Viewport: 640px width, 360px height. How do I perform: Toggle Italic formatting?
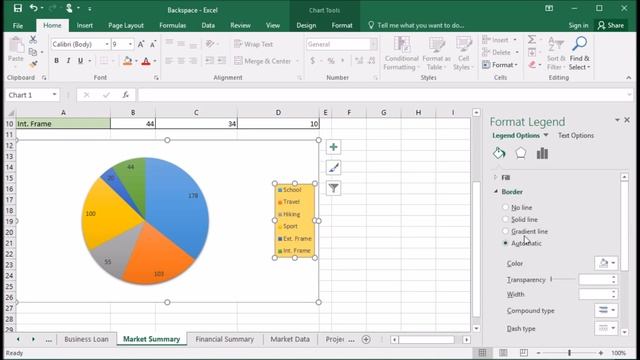click(x=68, y=61)
